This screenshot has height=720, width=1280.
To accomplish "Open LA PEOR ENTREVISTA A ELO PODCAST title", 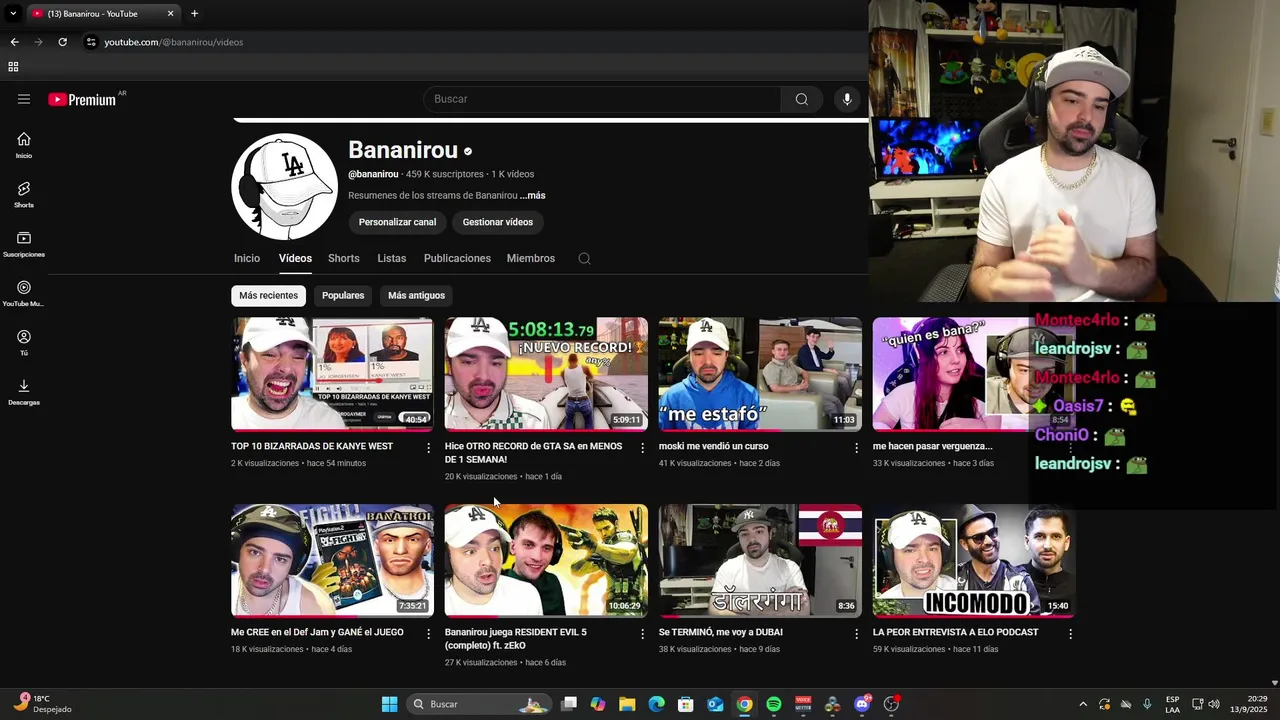I will [955, 632].
